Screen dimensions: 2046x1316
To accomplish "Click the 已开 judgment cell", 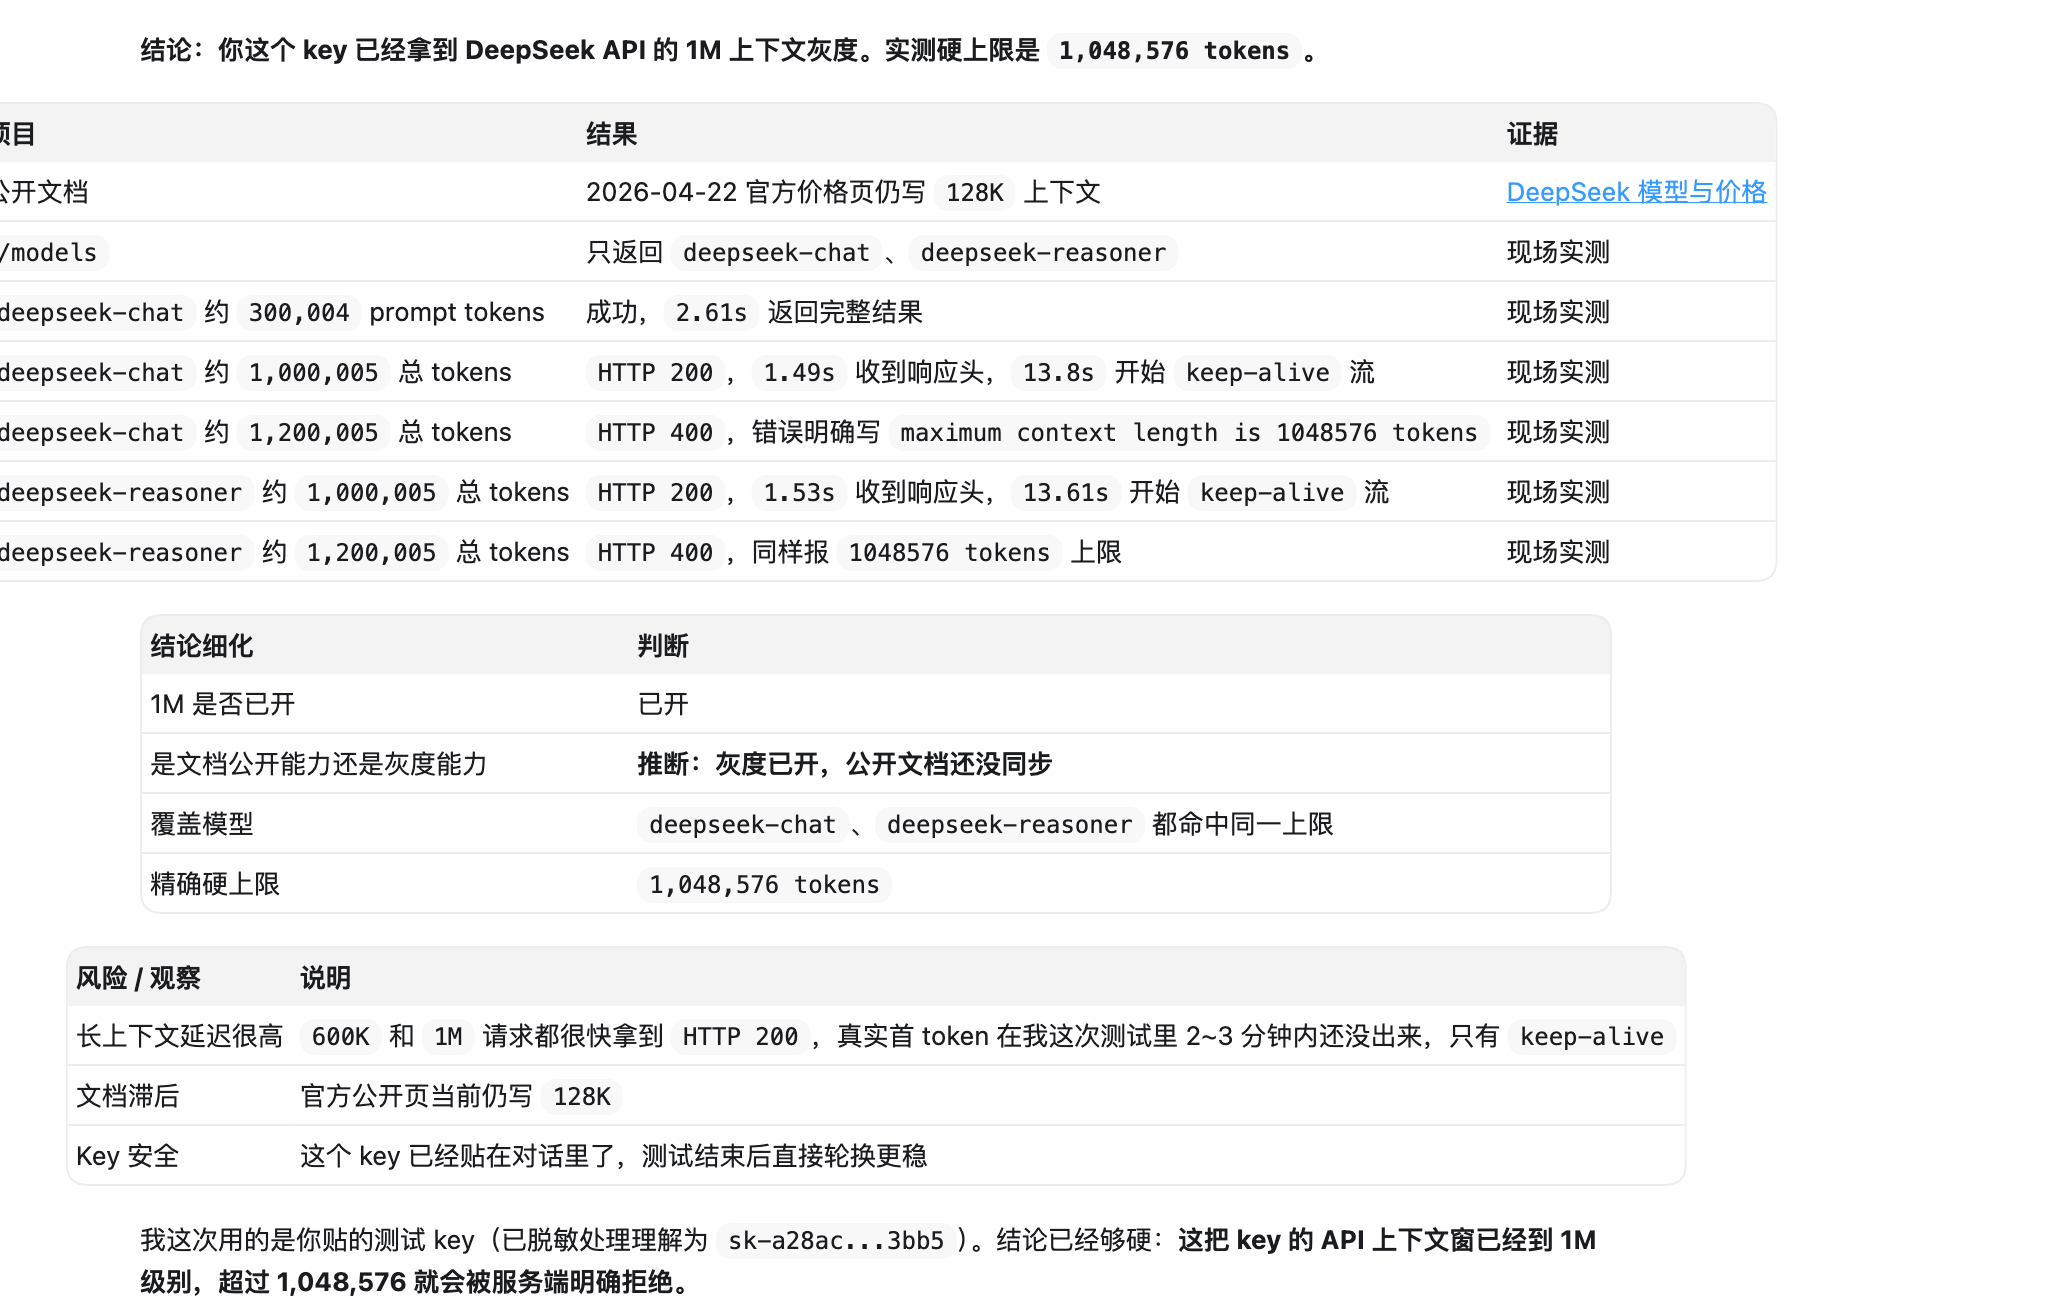I will [x=663, y=704].
